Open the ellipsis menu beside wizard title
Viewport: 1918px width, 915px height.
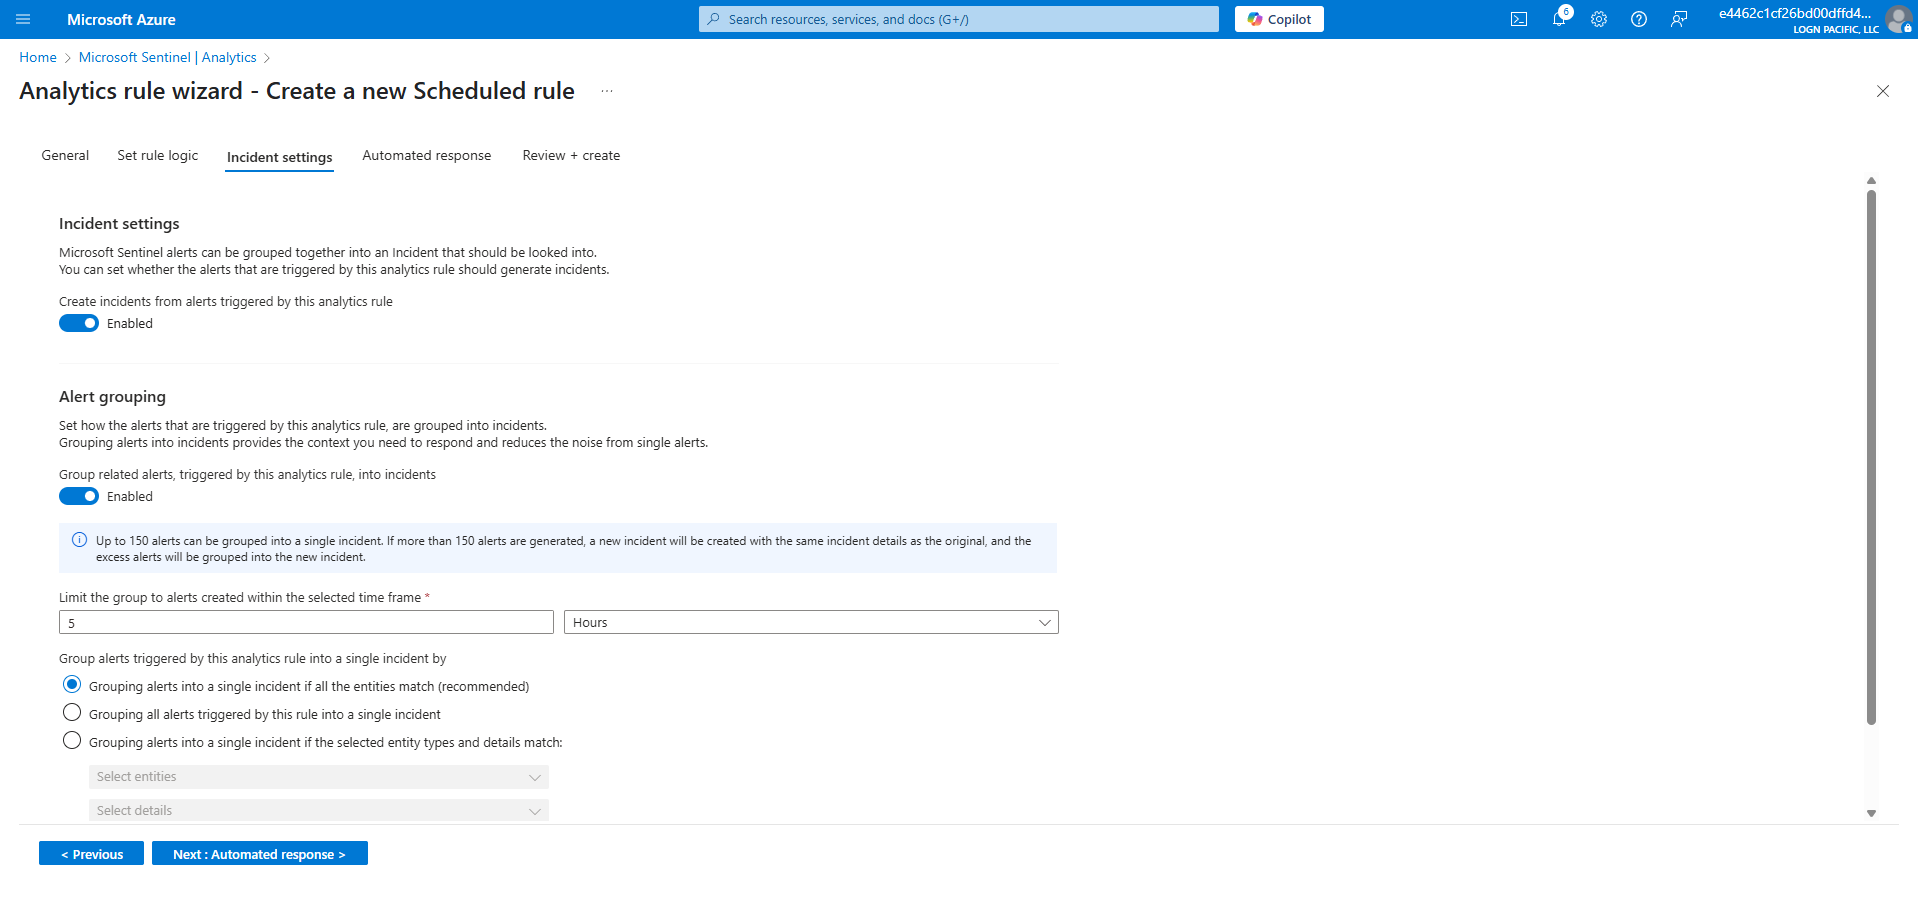click(606, 91)
